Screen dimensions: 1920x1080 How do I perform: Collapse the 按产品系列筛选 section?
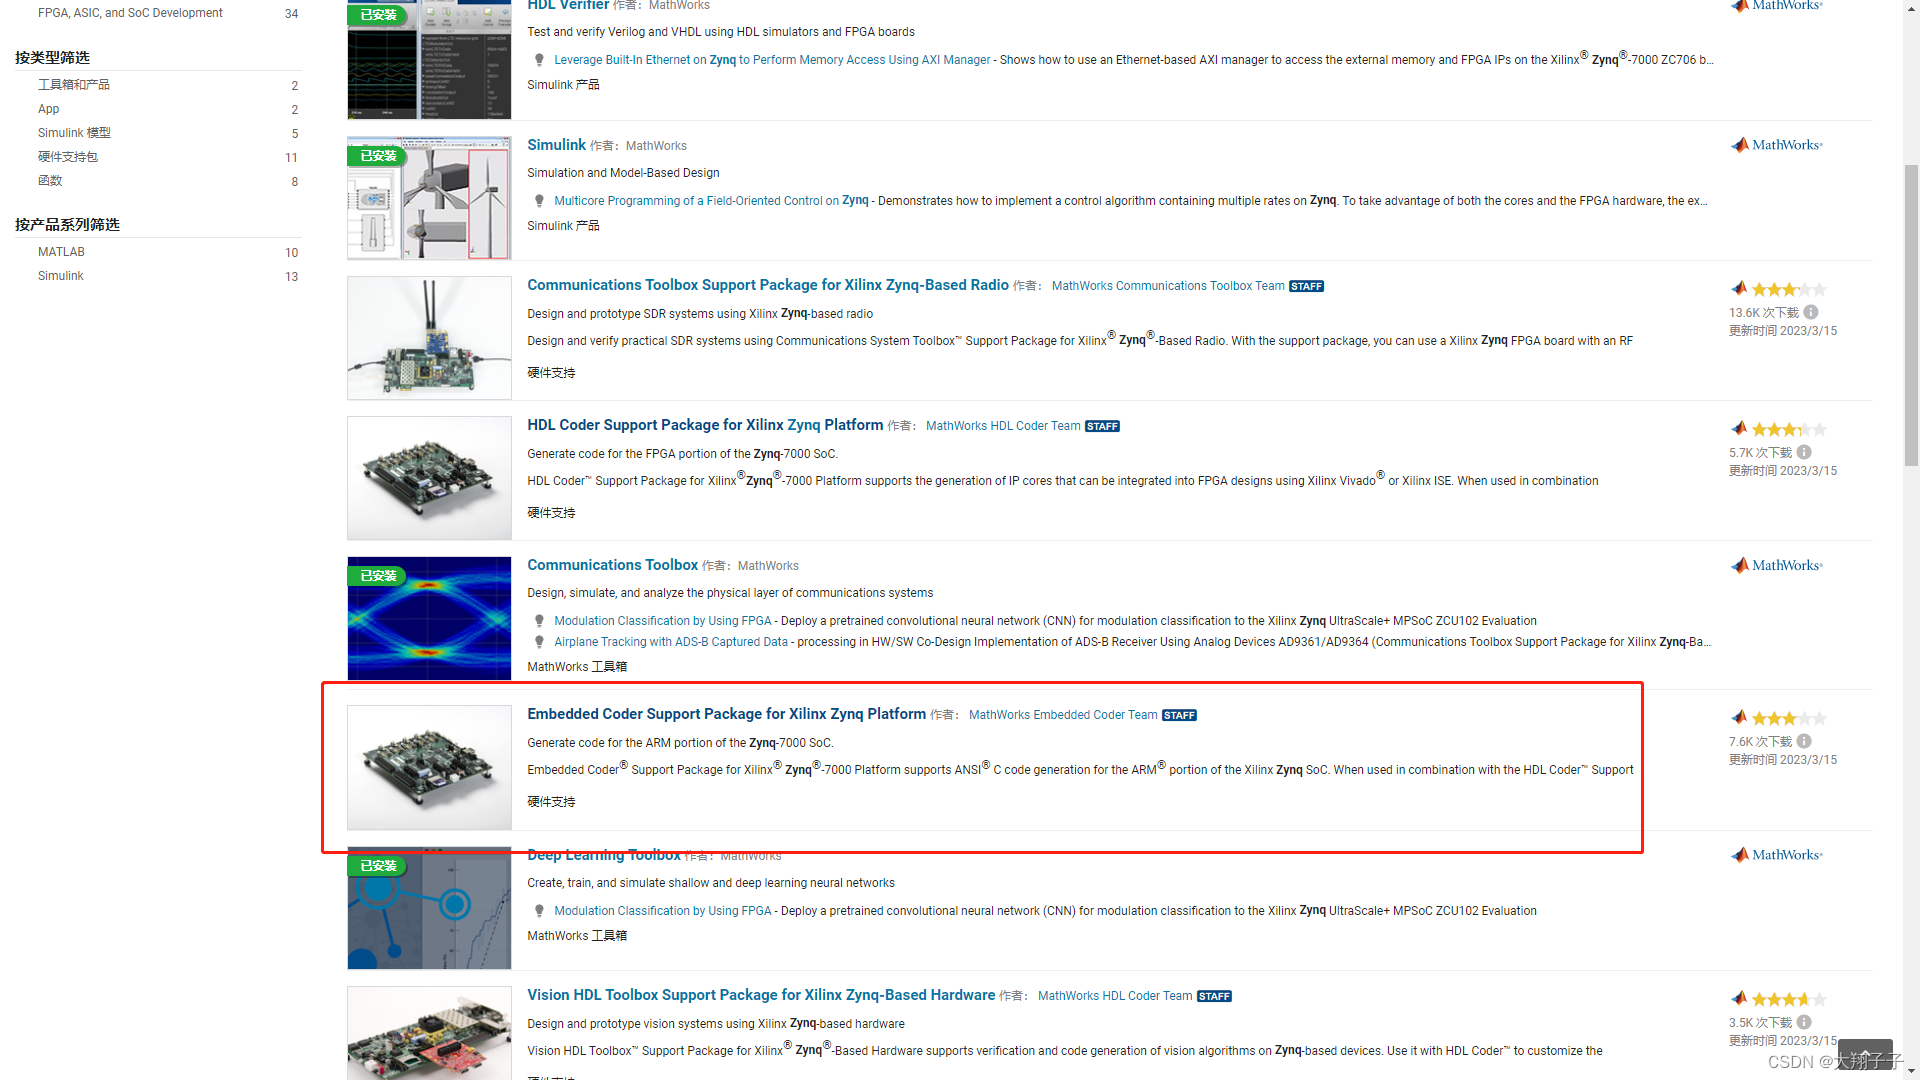pos(68,224)
